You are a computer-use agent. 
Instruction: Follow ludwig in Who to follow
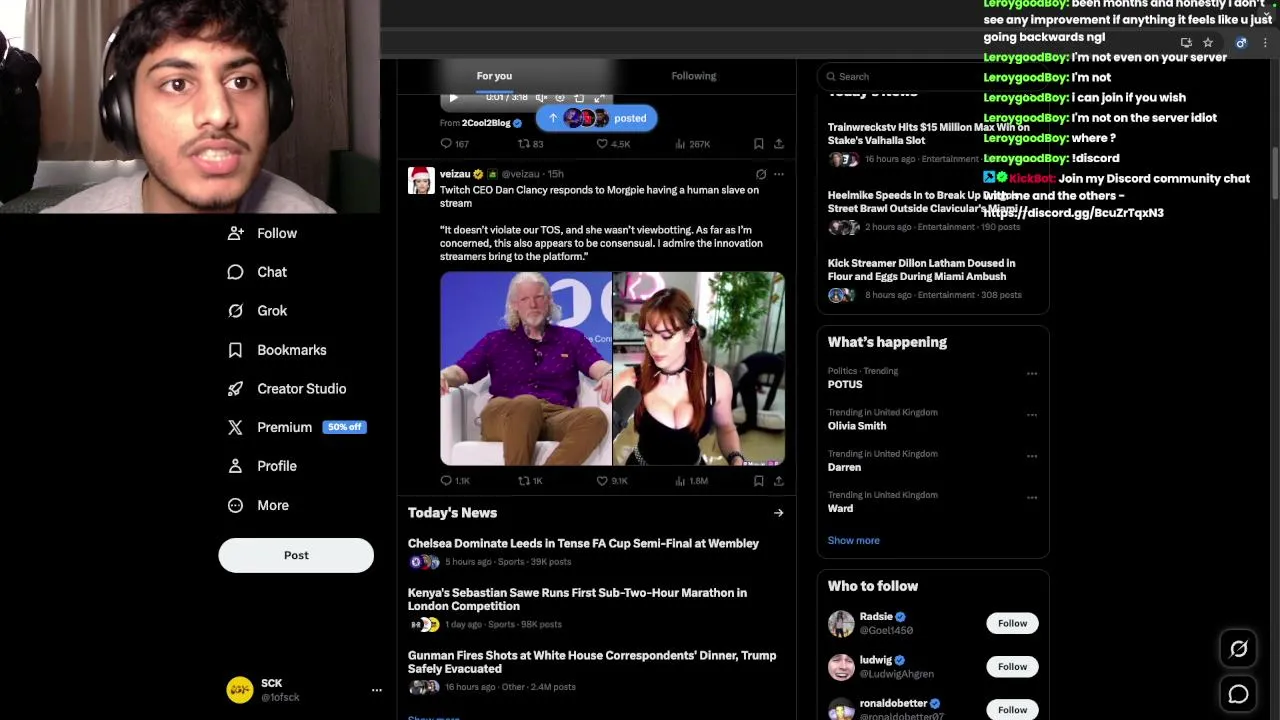click(x=1012, y=666)
